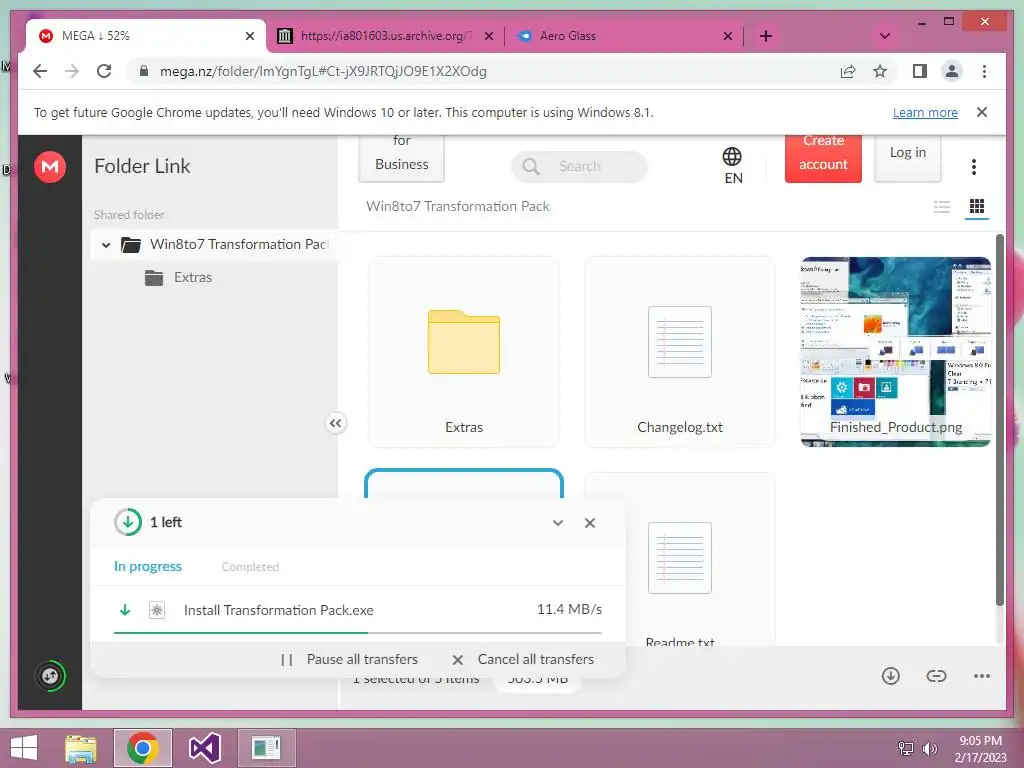
Task: Open the transfer status circle icon
Action: click(50, 676)
